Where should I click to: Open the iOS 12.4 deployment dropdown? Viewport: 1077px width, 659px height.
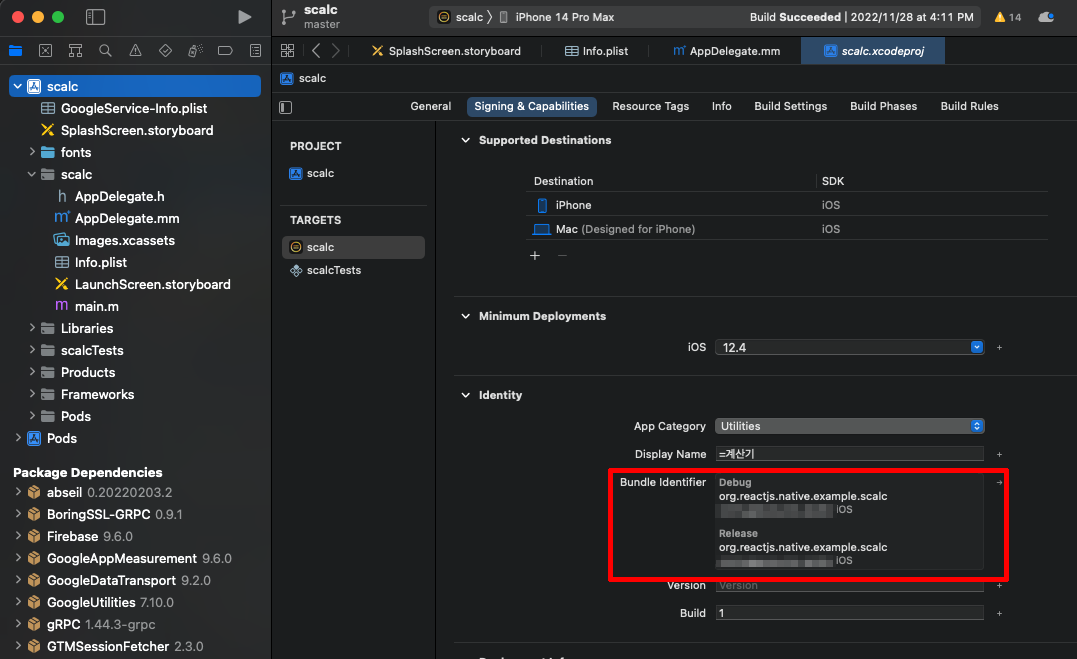tap(850, 348)
